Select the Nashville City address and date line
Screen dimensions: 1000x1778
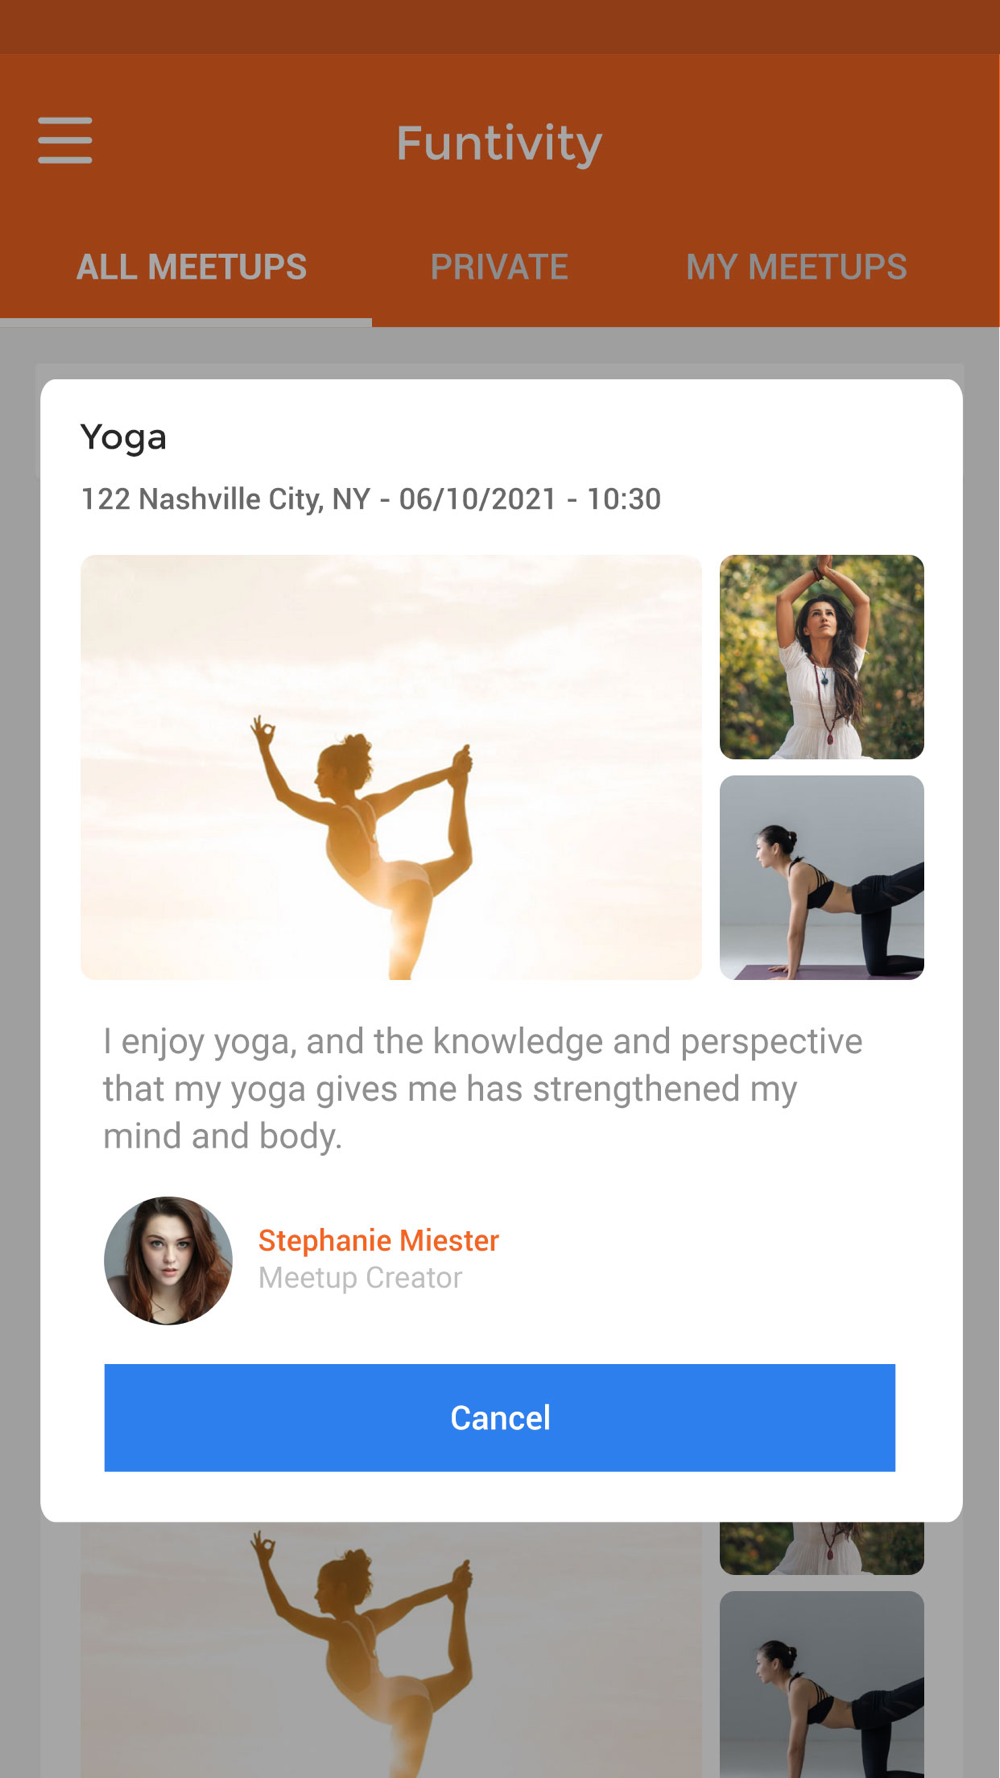click(371, 499)
